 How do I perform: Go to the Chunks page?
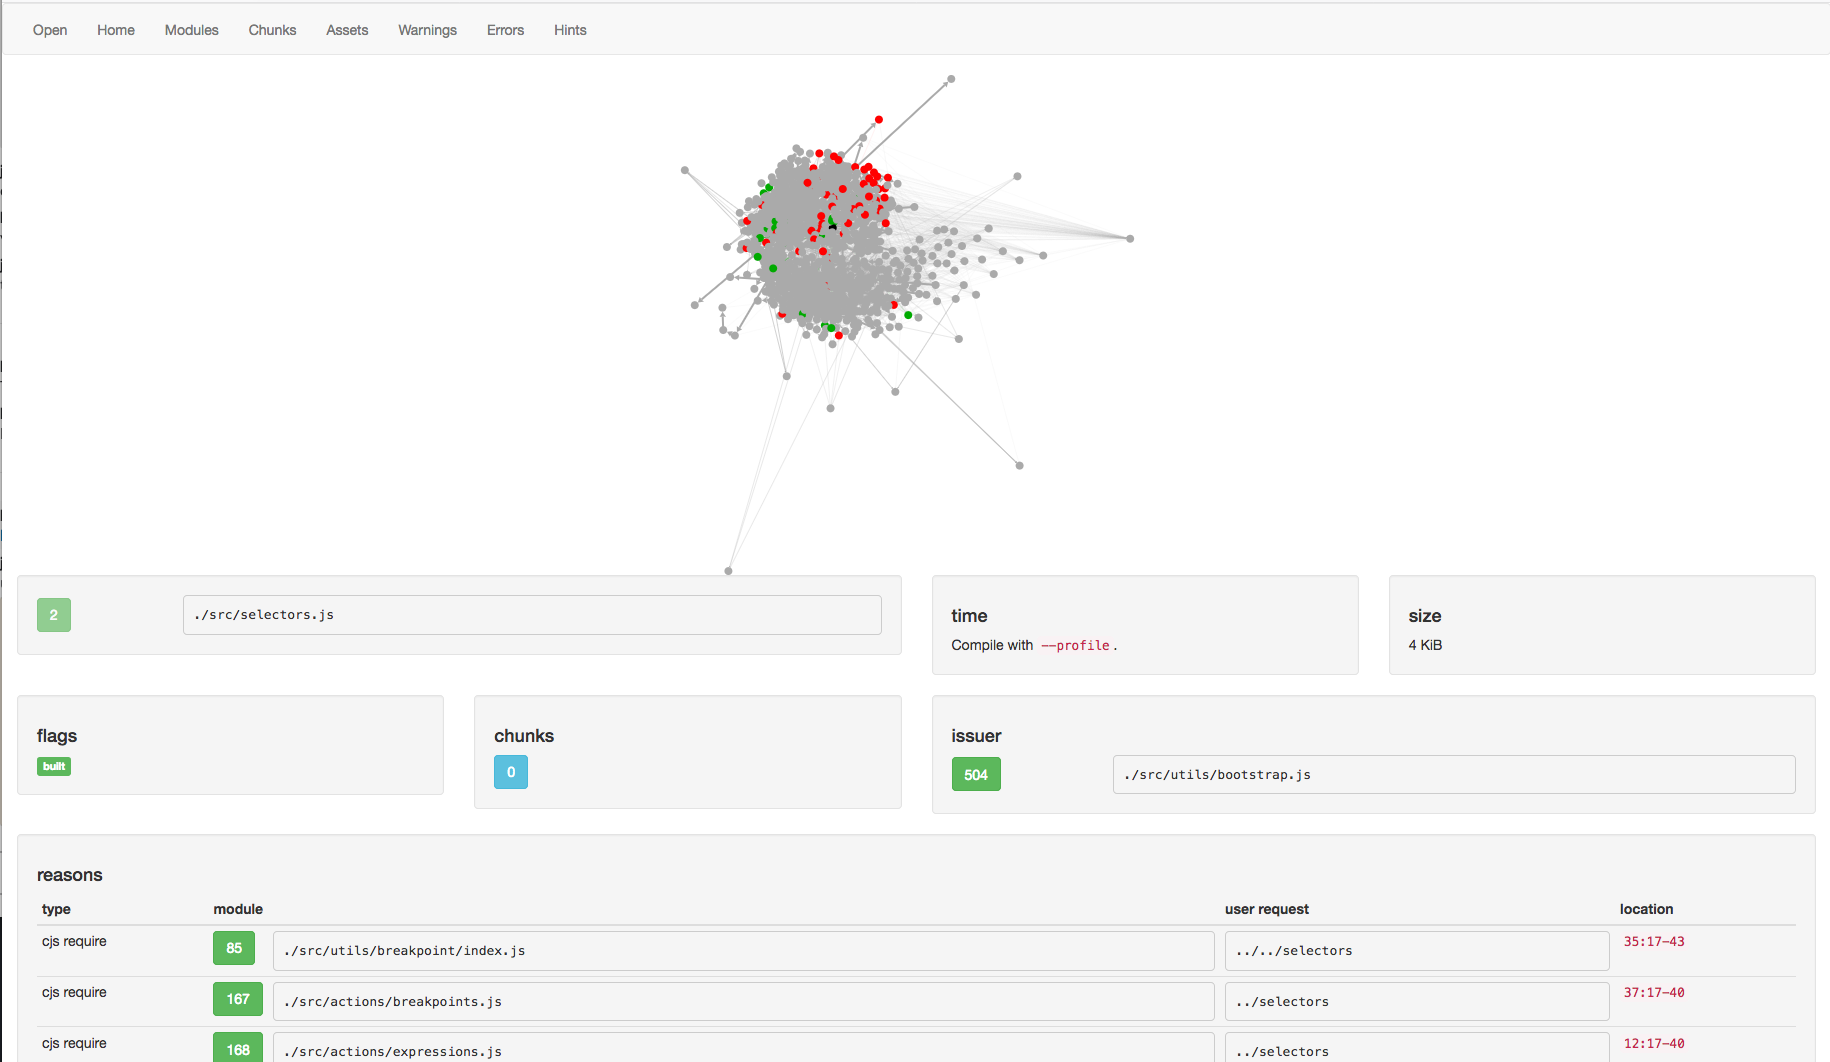pyautogui.click(x=272, y=30)
